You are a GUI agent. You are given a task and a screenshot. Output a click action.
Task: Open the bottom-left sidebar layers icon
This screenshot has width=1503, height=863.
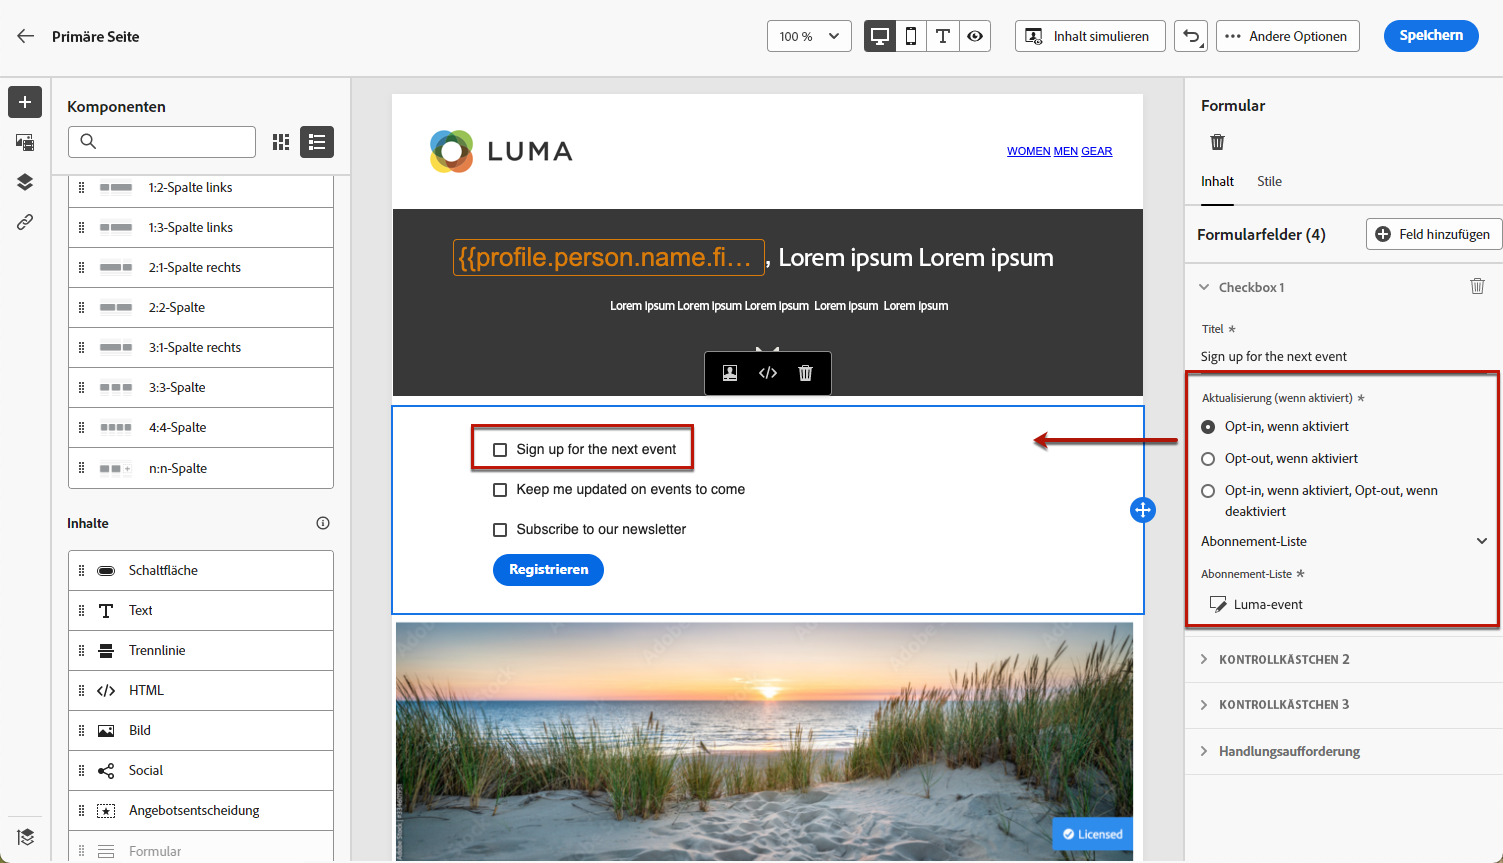(x=25, y=837)
